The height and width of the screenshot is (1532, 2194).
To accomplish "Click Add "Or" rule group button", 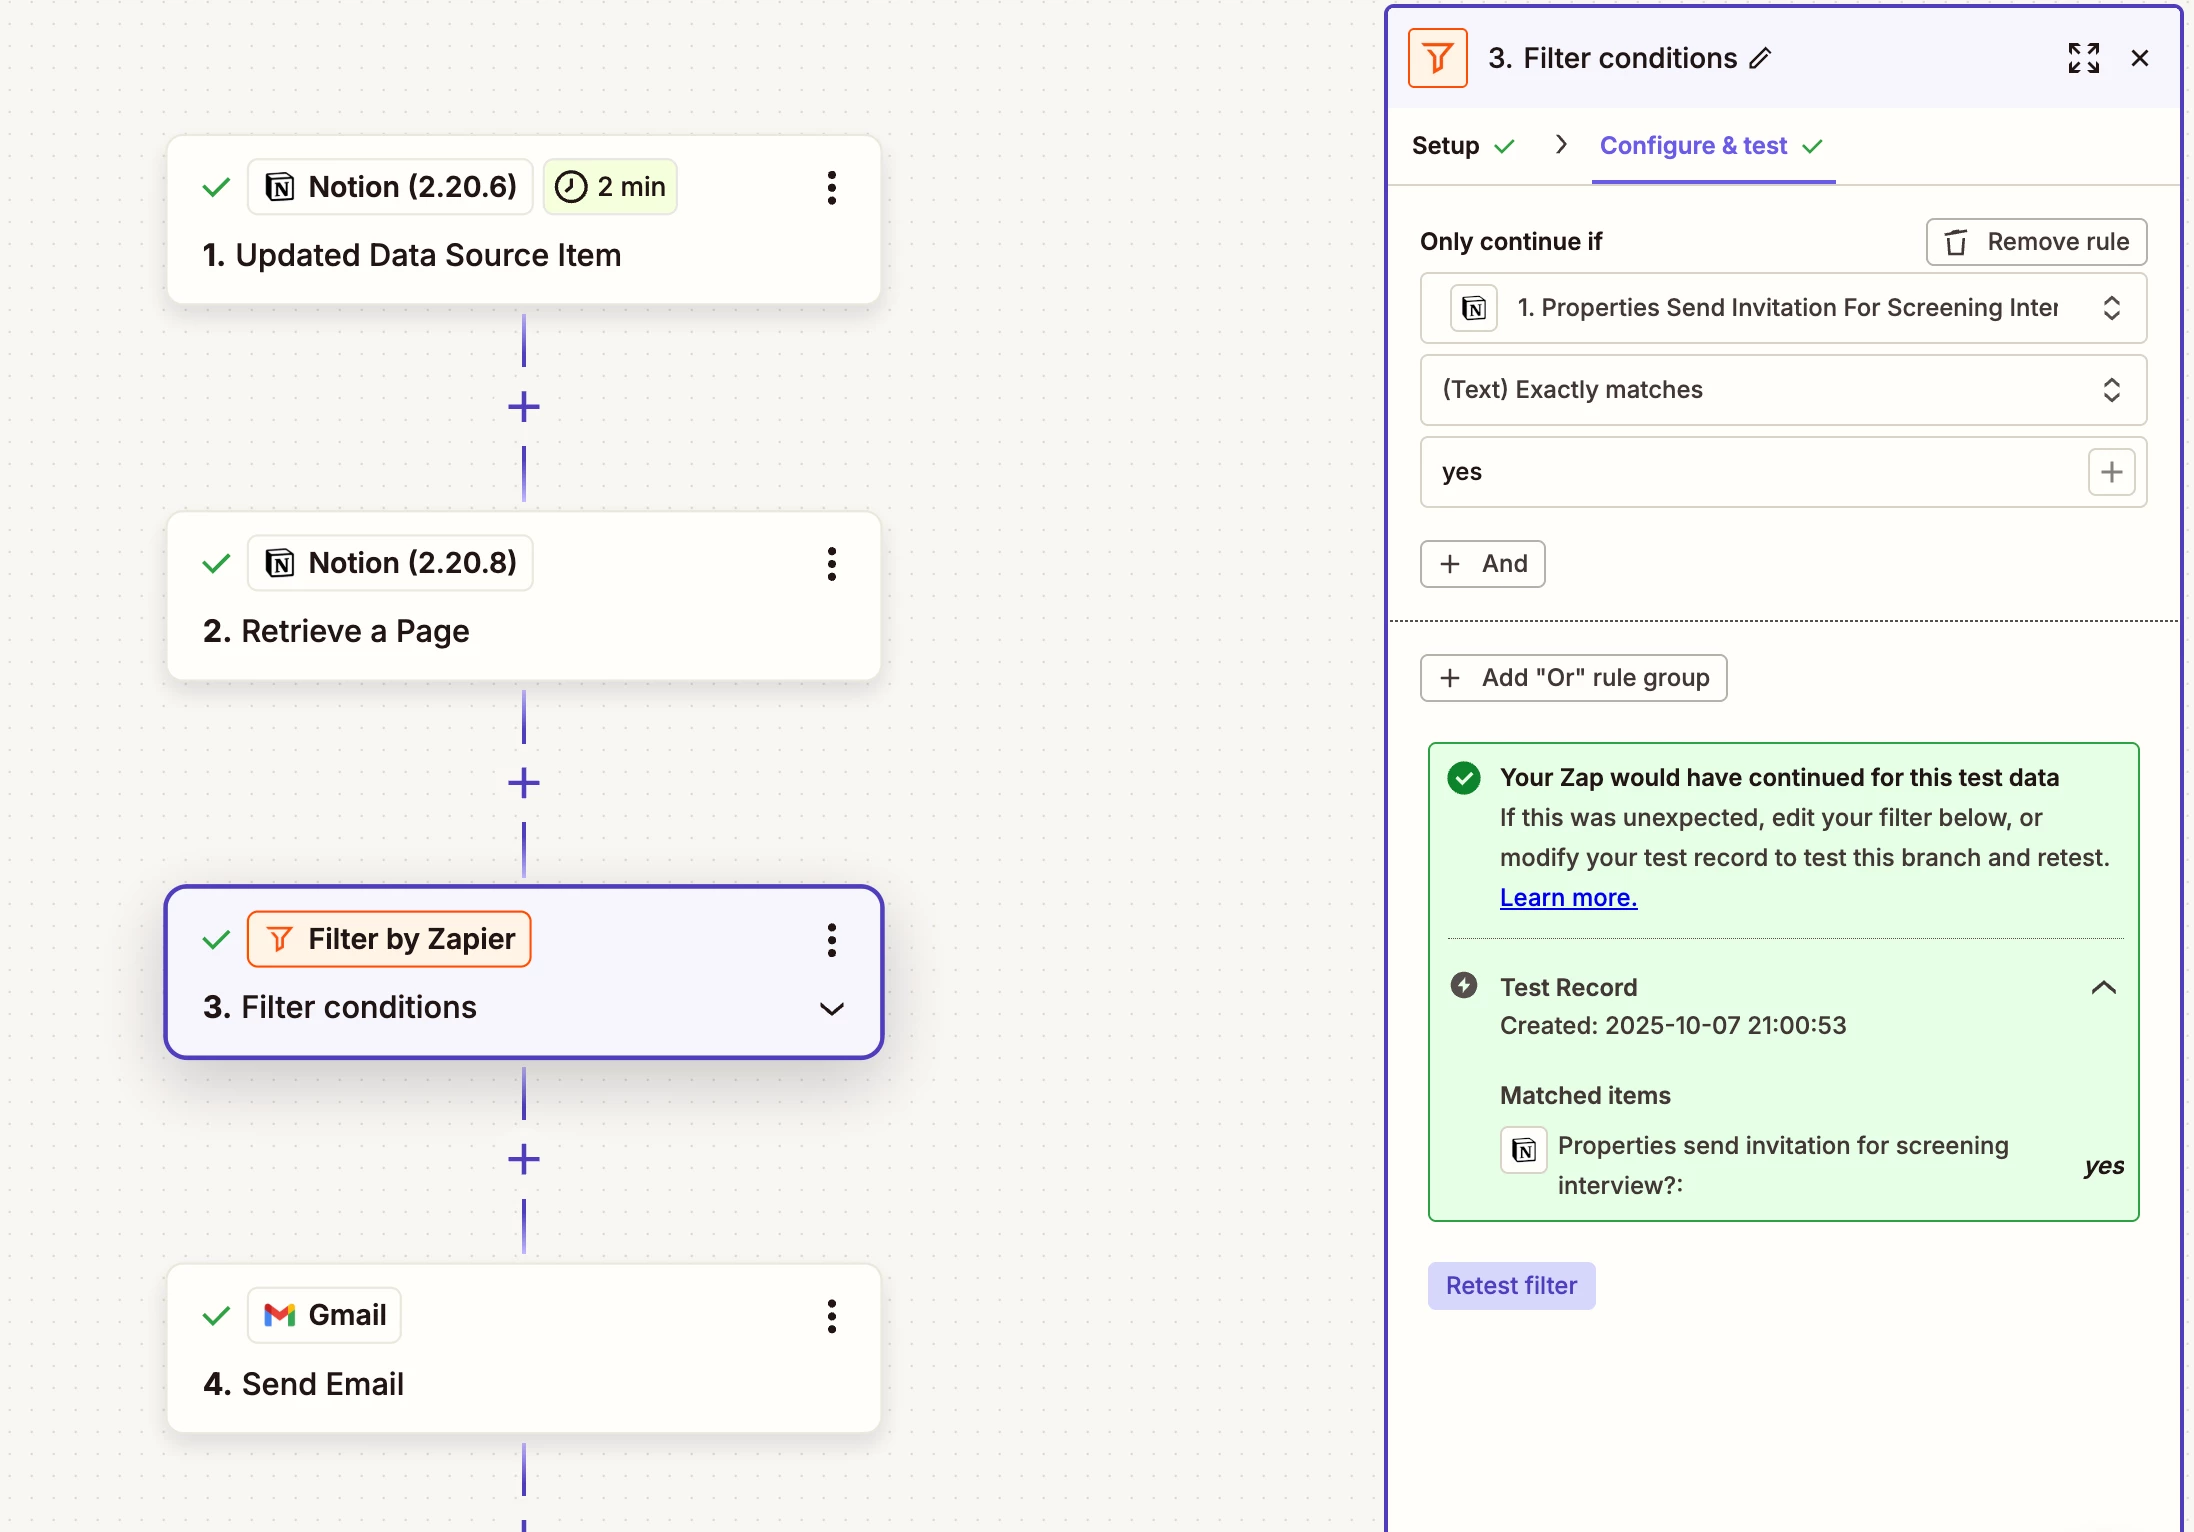I will [1573, 678].
